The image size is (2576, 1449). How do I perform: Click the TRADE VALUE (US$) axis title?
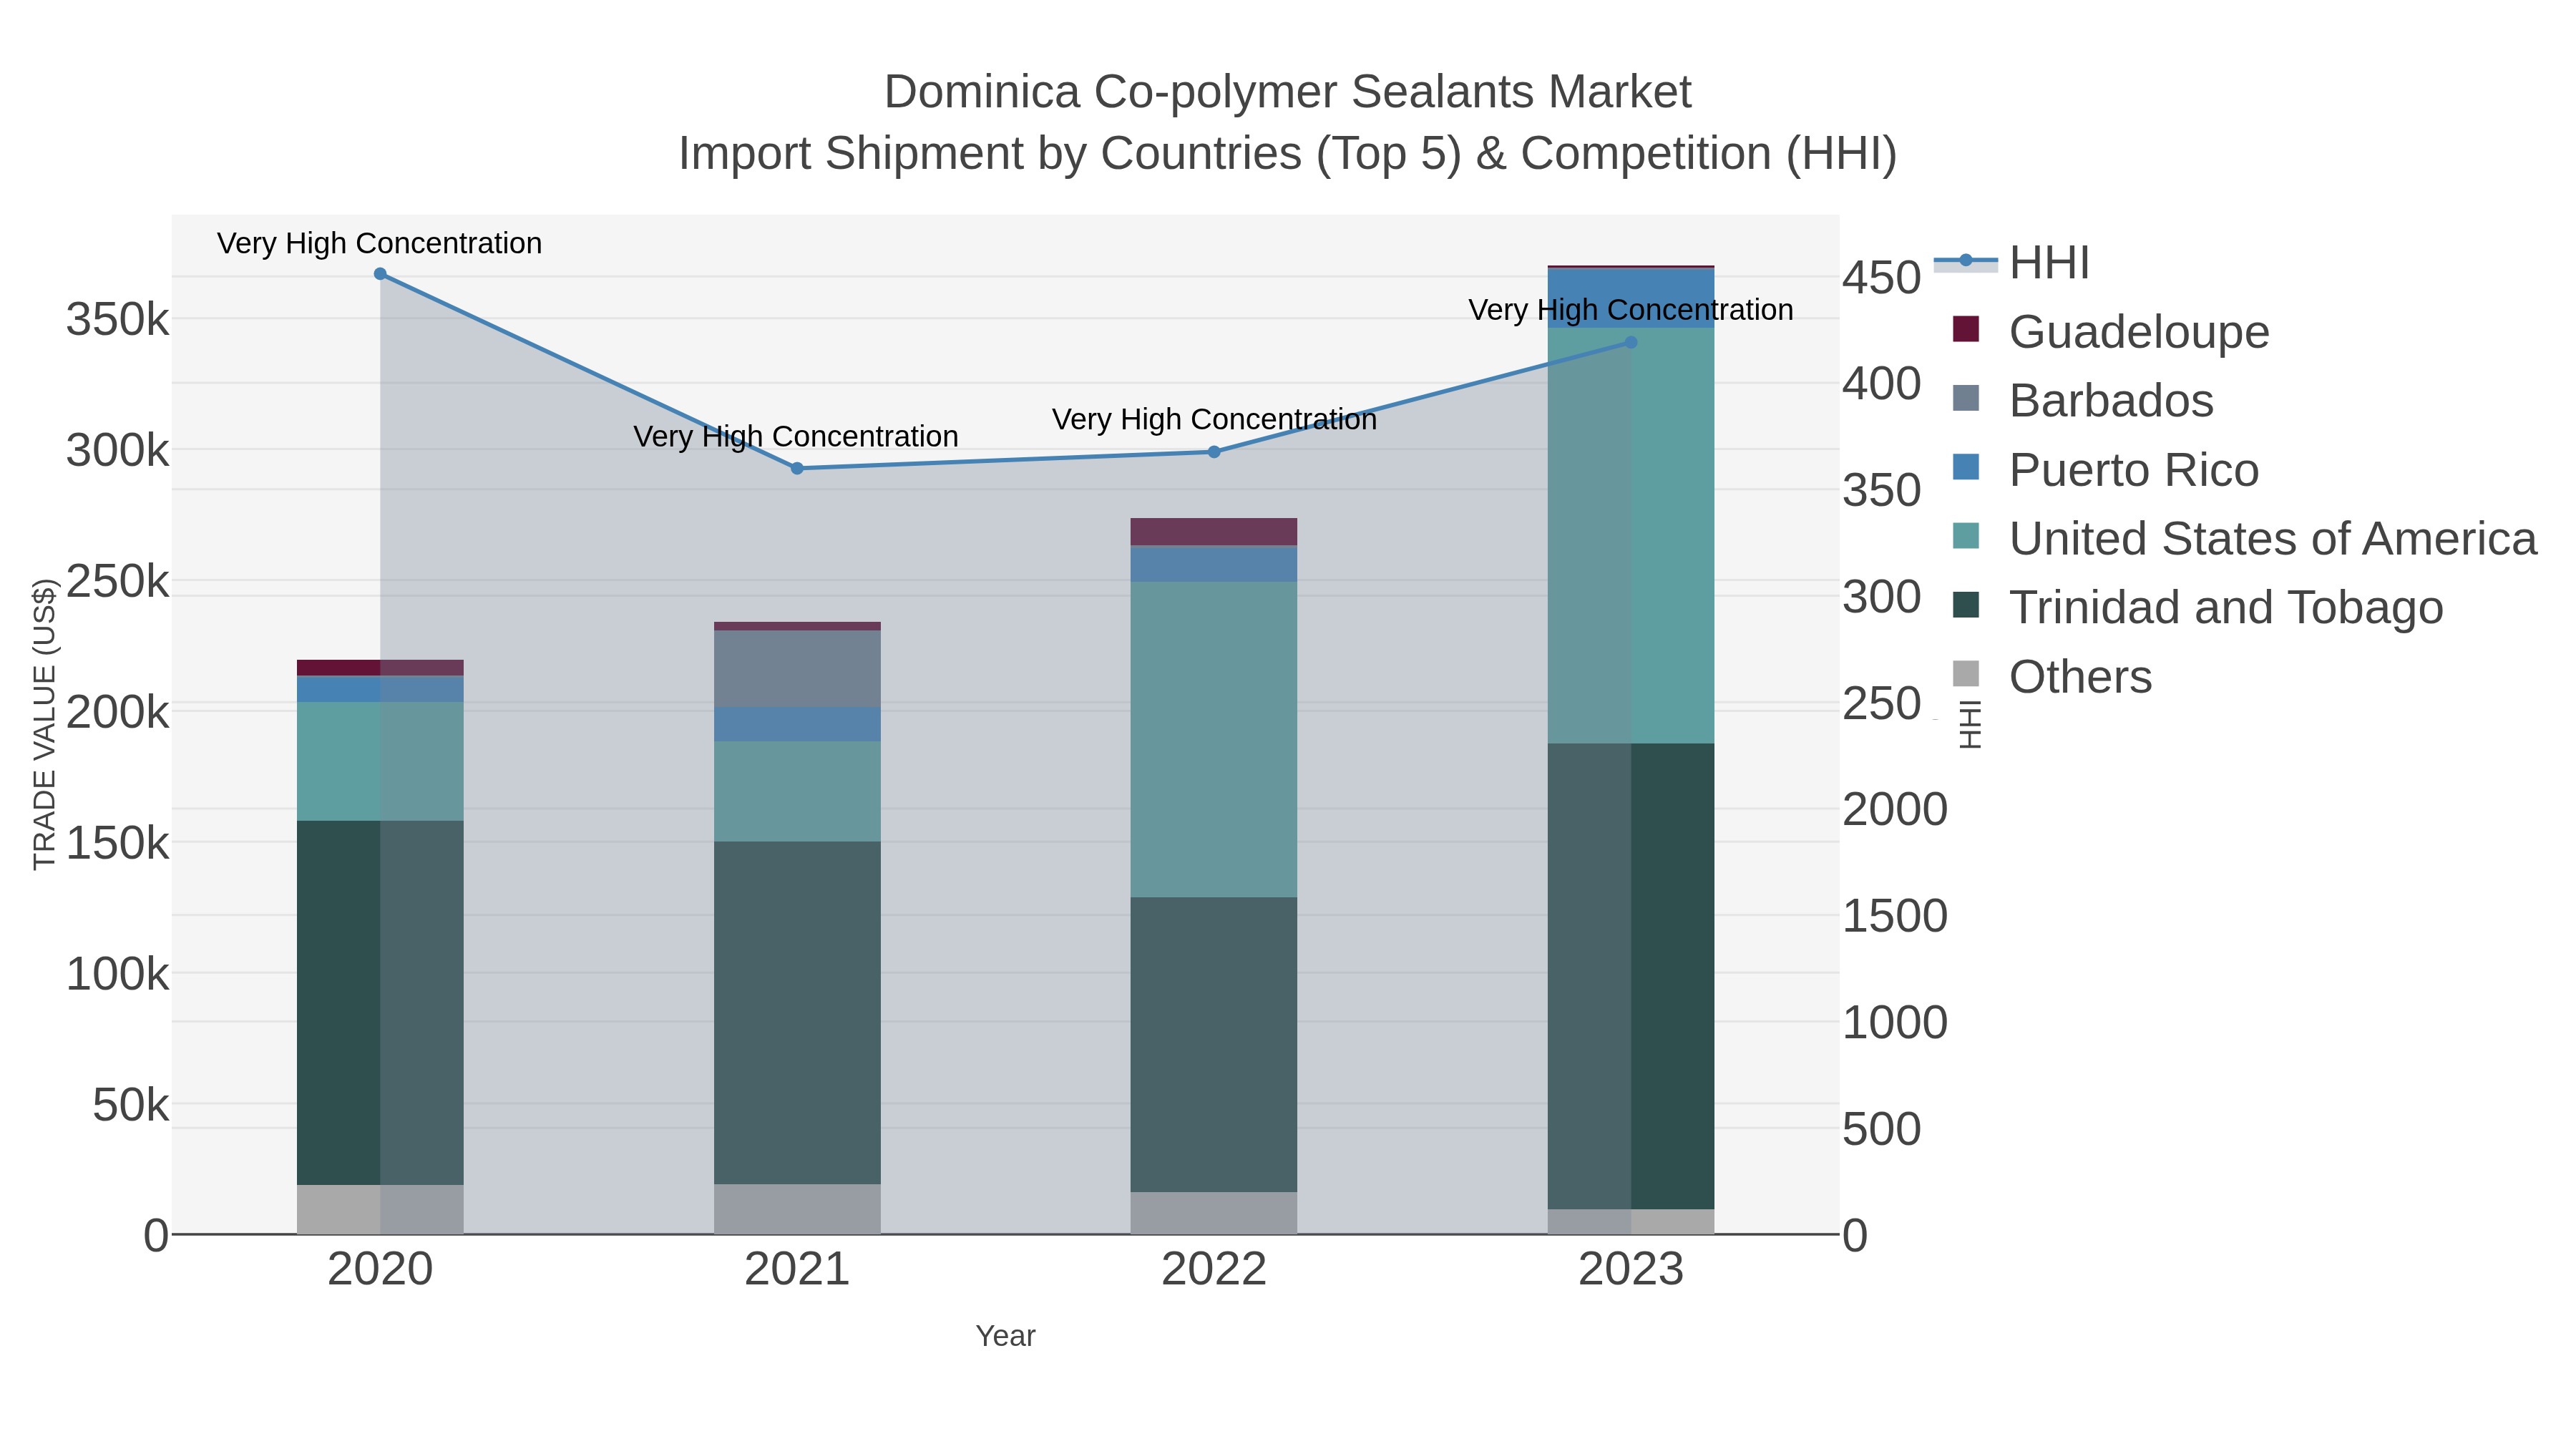point(44,724)
